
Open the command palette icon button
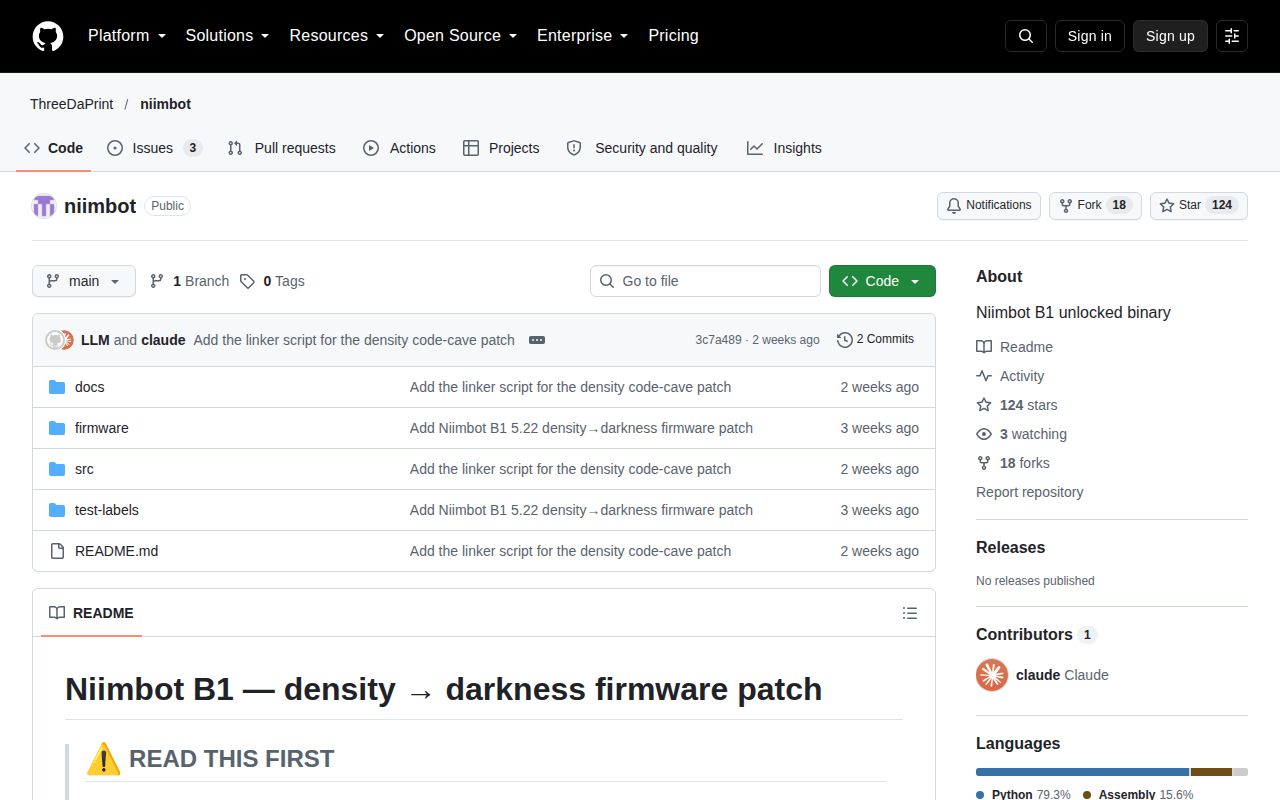pyautogui.click(x=1232, y=36)
